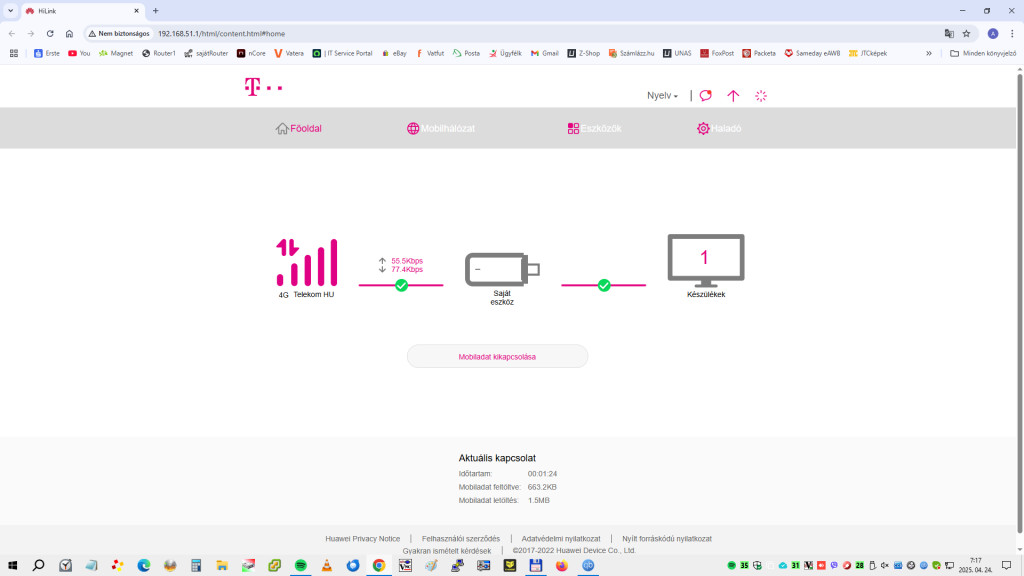This screenshot has height=576, width=1024.
Task: Open the Gmail bookmark
Action: click(x=545, y=54)
